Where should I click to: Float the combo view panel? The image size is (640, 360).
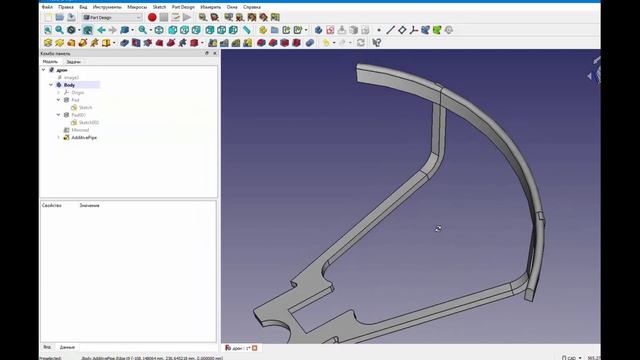pos(207,53)
